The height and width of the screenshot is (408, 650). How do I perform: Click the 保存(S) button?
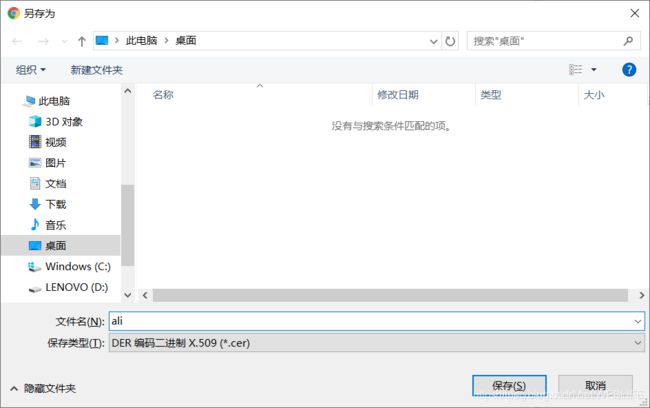click(509, 386)
